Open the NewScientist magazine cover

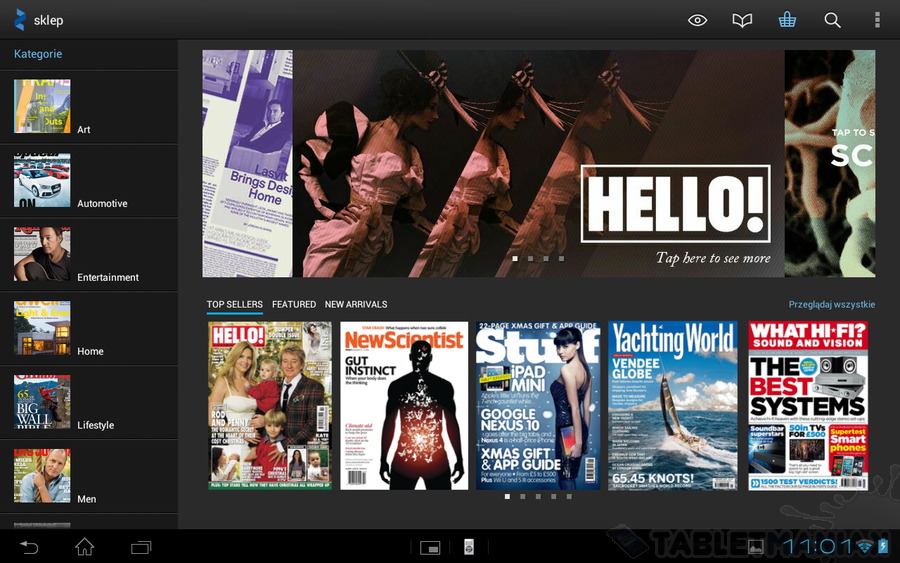404,406
